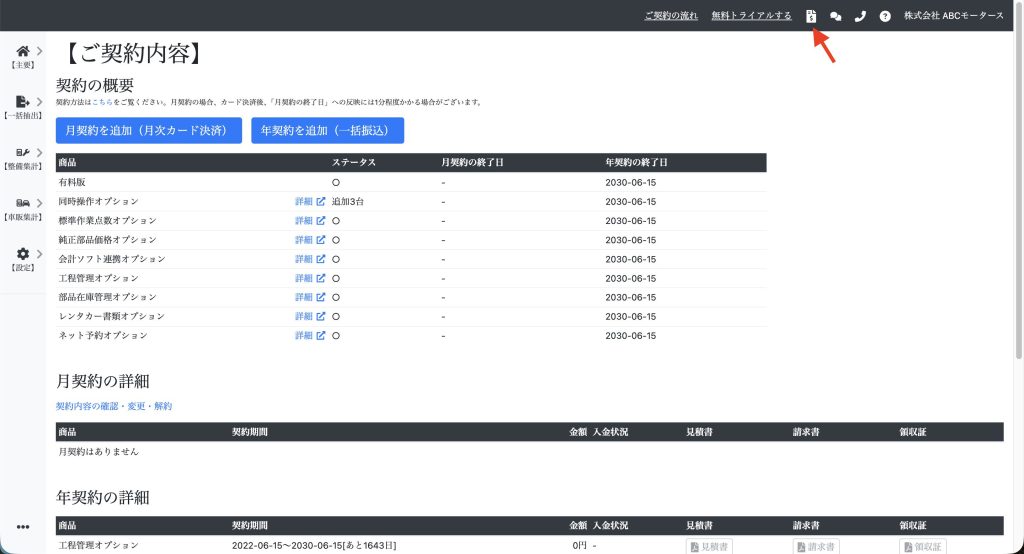Select the 【車販集計】 car icon

point(23,203)
